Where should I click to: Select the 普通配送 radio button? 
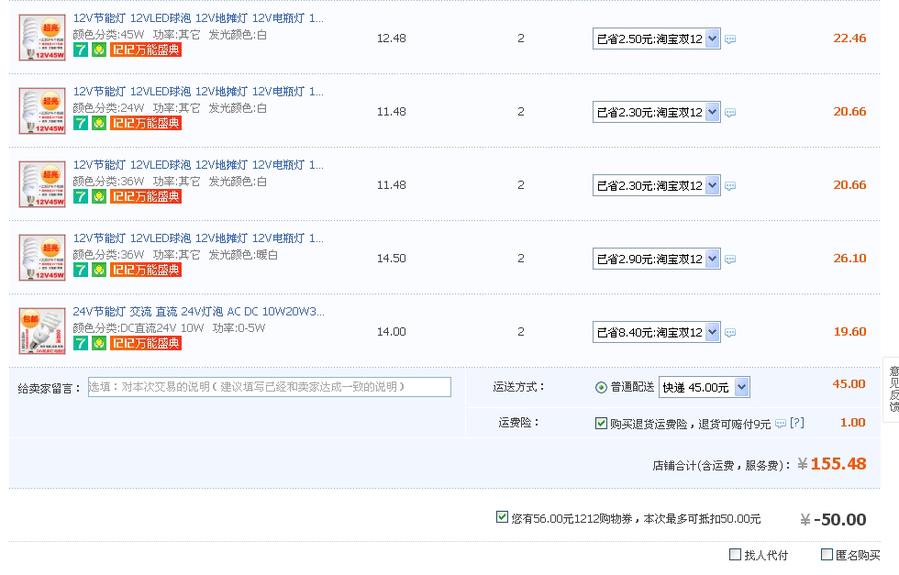click(601, 387)
